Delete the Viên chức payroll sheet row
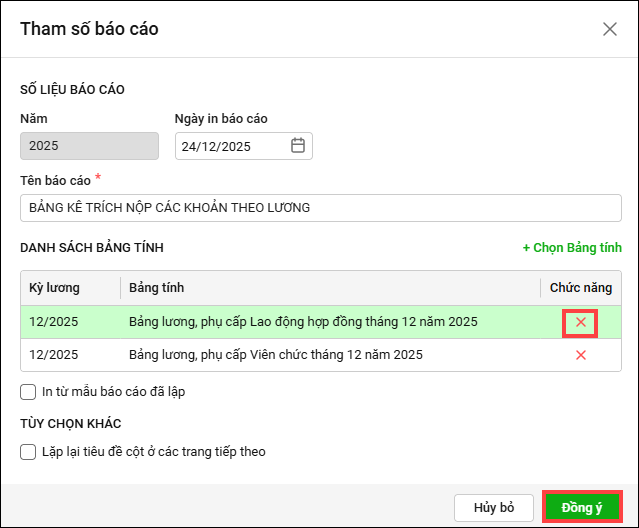 tap(580, 355)
